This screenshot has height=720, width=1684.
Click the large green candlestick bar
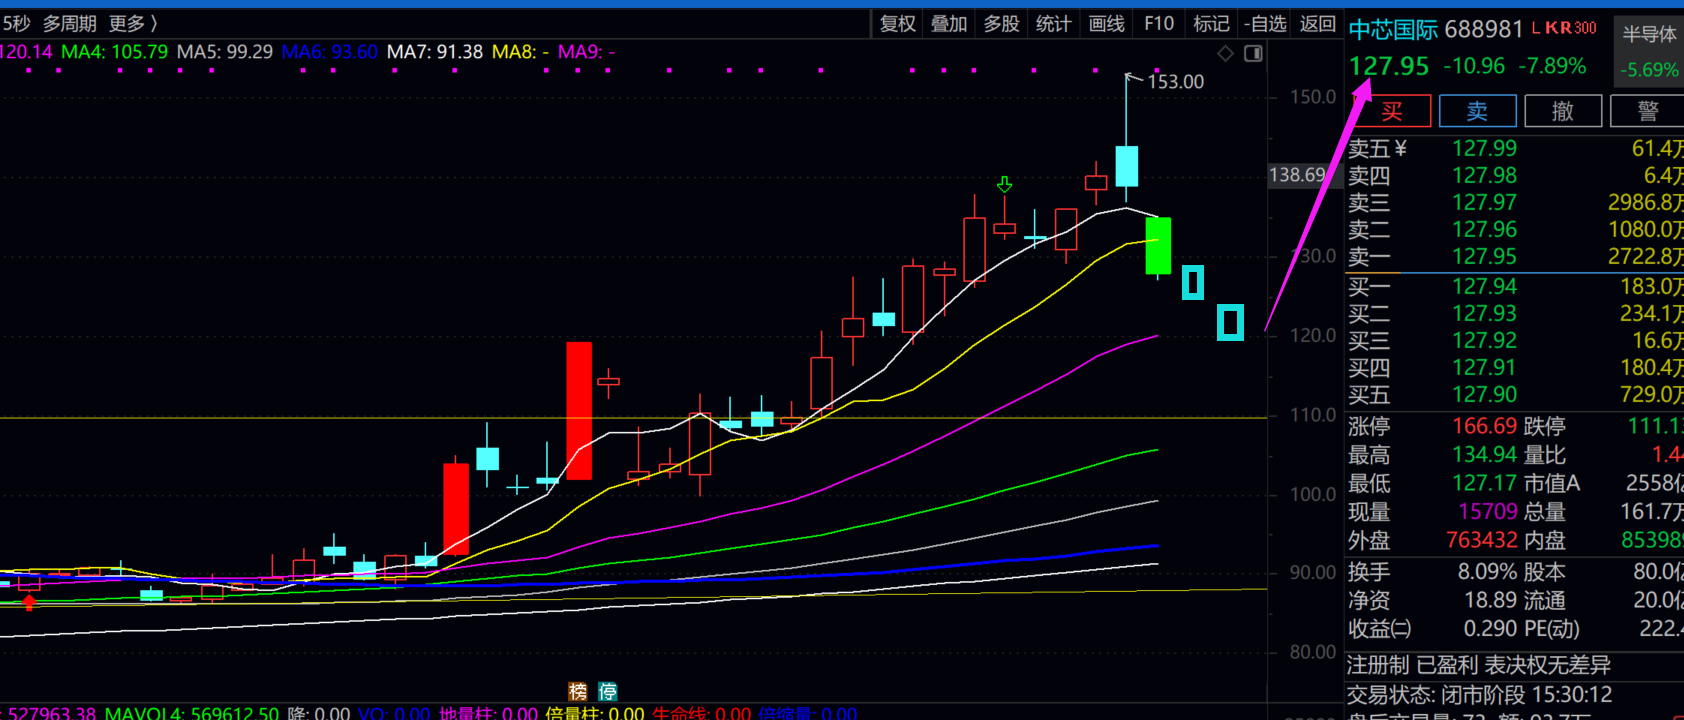pyautogui.click(x=1158, y=245)
